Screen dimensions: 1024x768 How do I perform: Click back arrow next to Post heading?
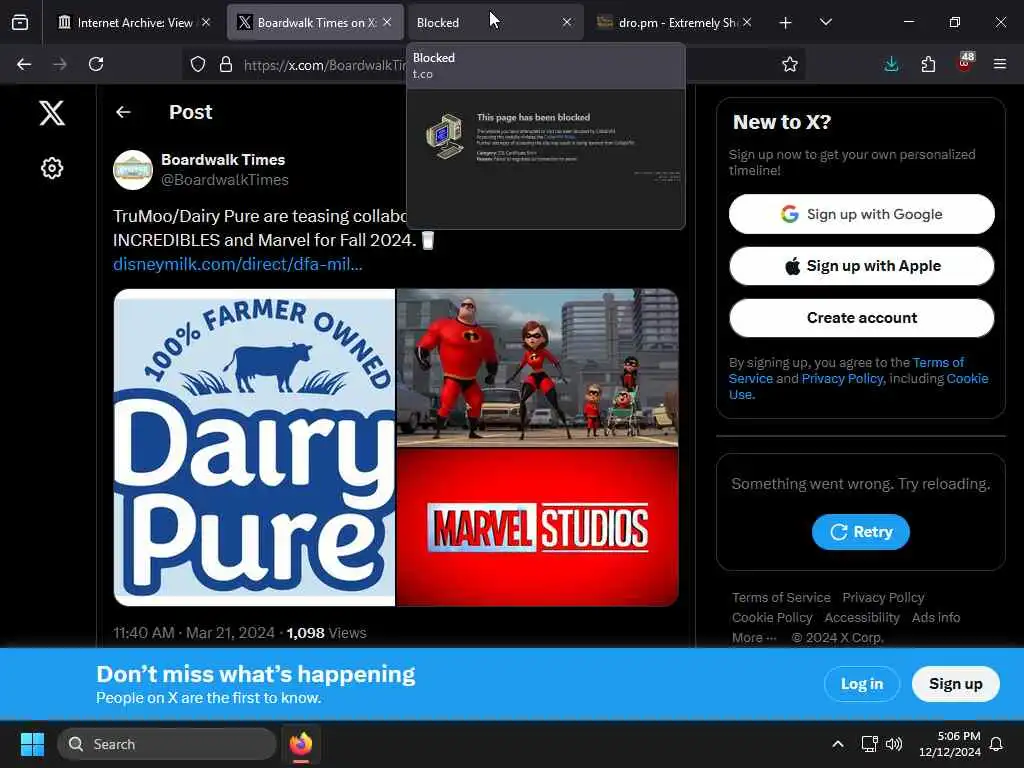pos(123,112)
